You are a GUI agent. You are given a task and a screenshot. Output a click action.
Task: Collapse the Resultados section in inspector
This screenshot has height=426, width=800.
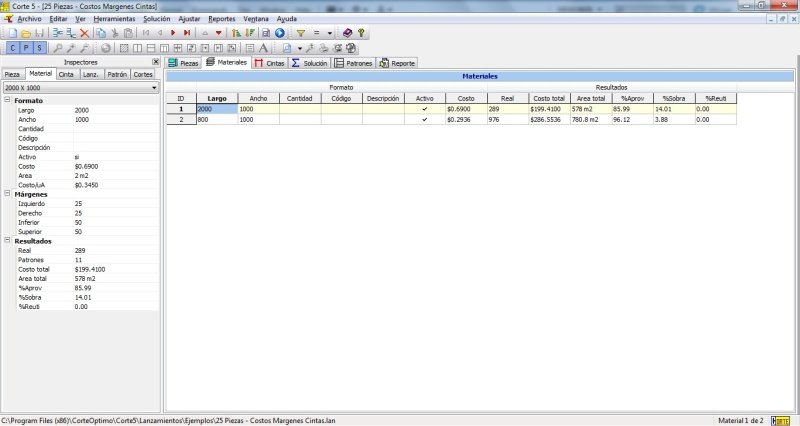(8, 240)
